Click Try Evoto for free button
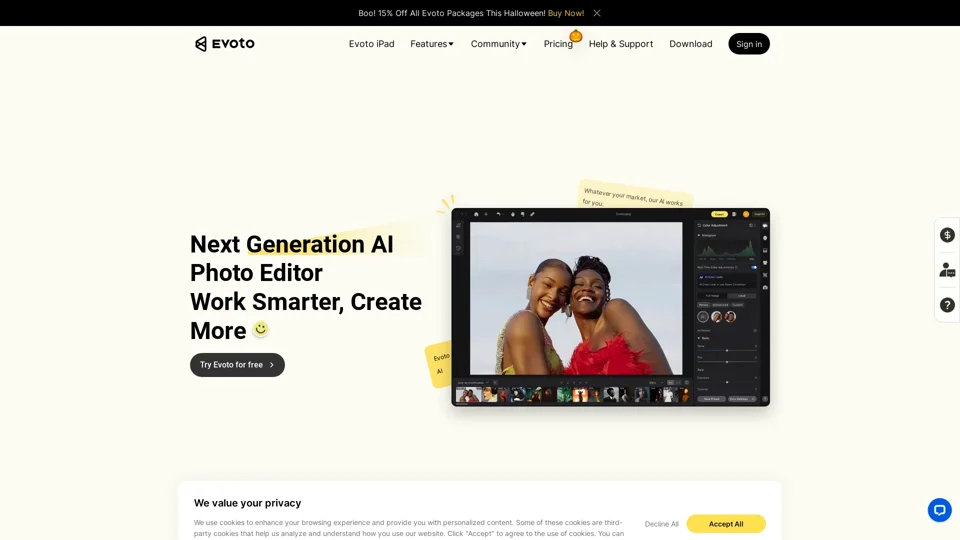 (x=238, y=365)
